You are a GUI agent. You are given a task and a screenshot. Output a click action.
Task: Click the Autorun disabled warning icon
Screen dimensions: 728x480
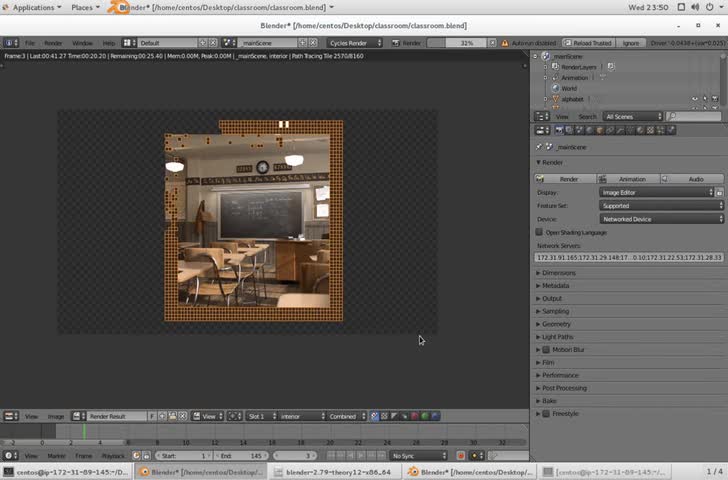[505, 43]
